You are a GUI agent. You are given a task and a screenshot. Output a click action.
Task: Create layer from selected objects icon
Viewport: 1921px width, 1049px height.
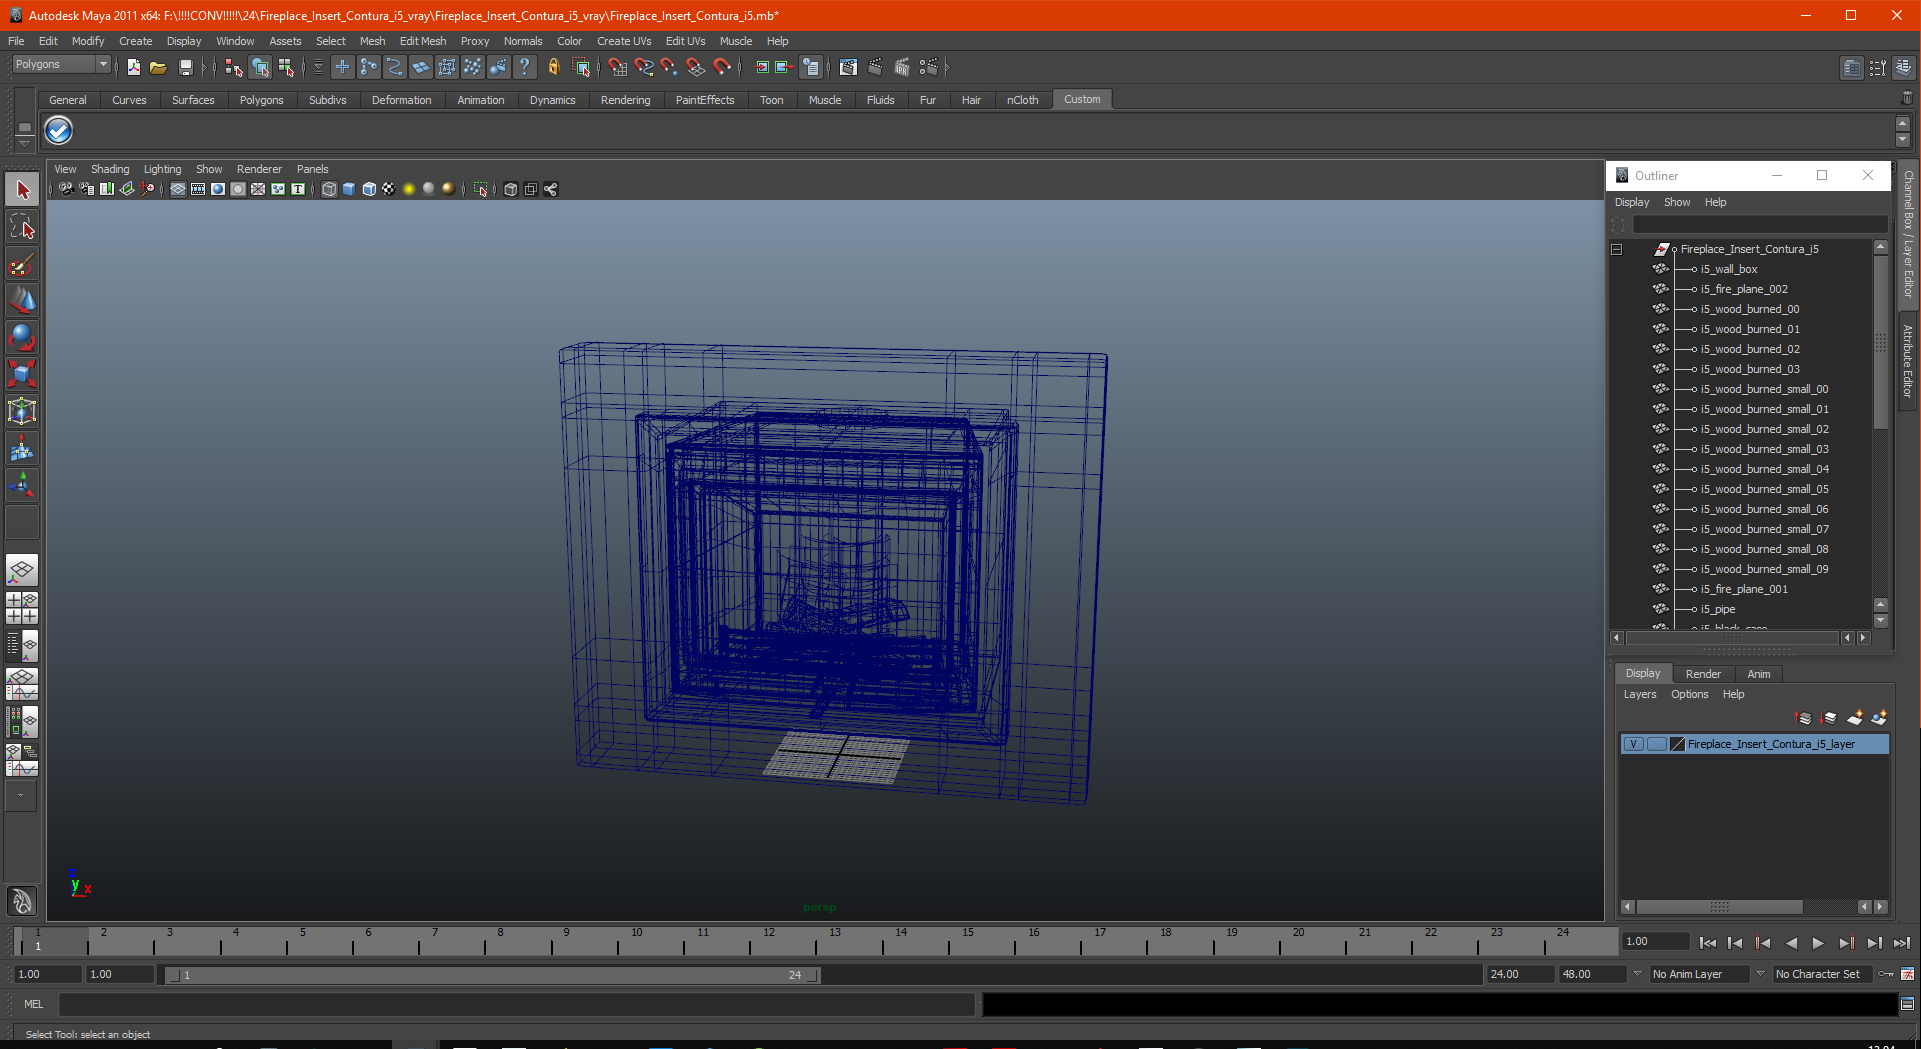pyautogui.click(x=1879, y=718)
